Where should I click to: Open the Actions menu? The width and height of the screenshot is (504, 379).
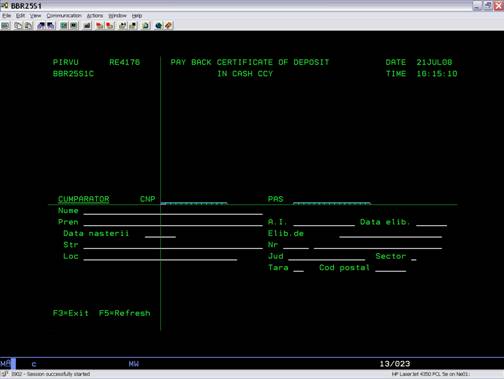pos(95,16)
